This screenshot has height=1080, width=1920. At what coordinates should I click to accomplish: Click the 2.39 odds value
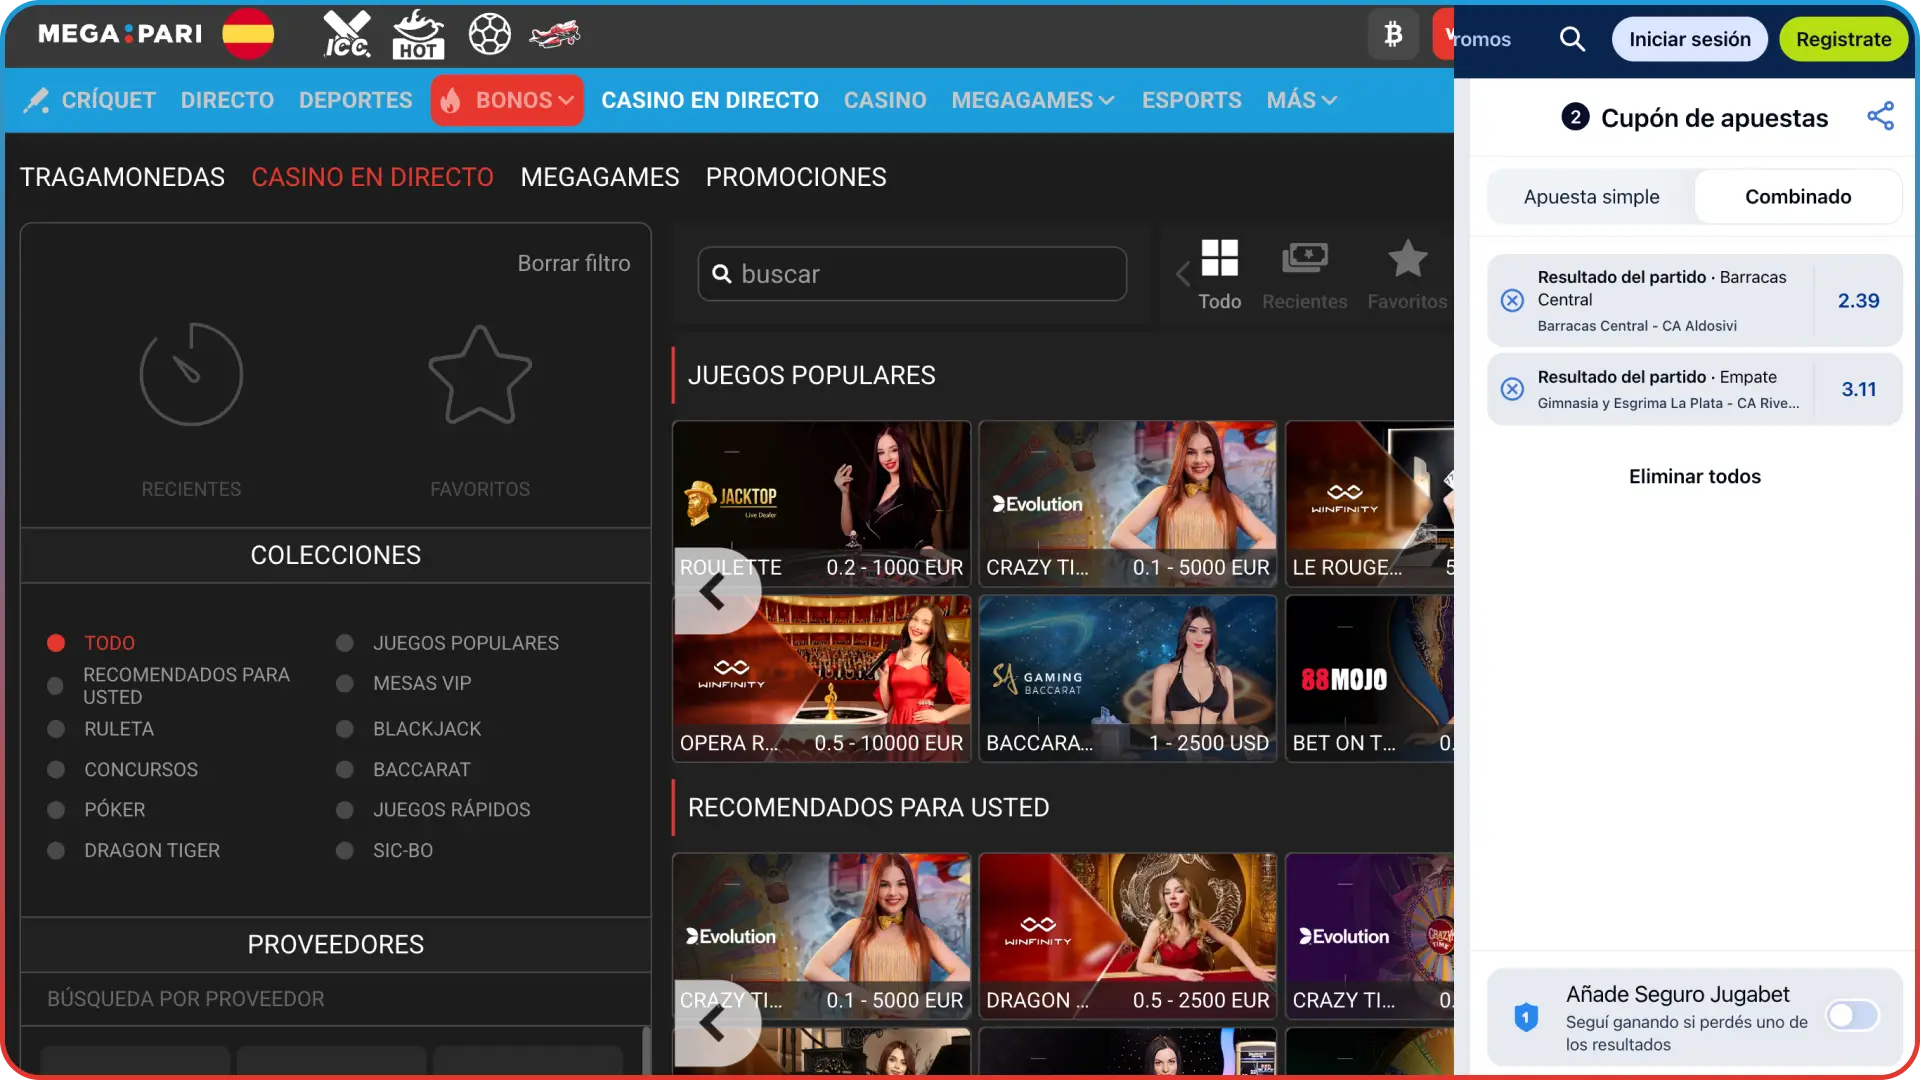tap(1858, 300)
